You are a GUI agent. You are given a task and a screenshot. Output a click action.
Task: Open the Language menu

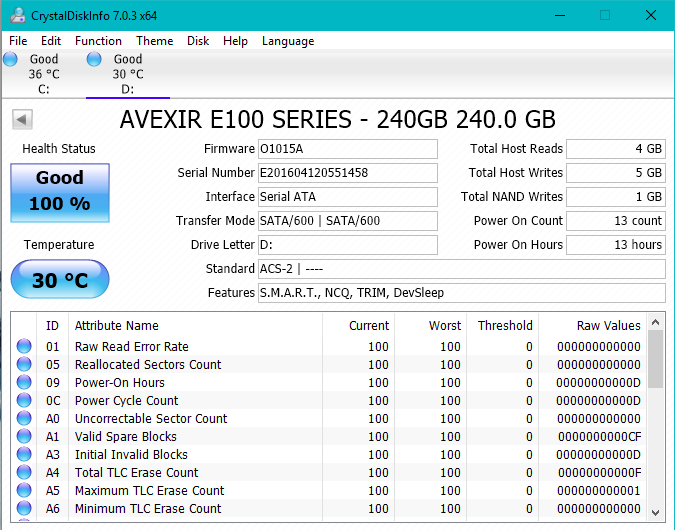[288, 41]
